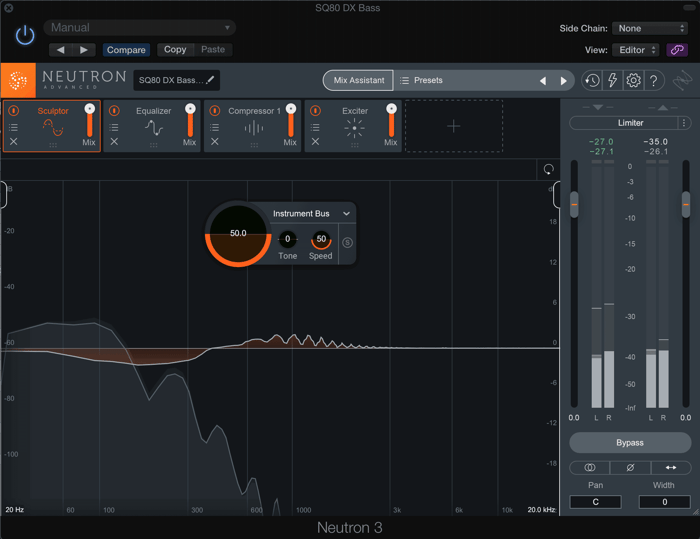Open the Presets menu
This screenshot has height=539, width=700.
point(421,80)
